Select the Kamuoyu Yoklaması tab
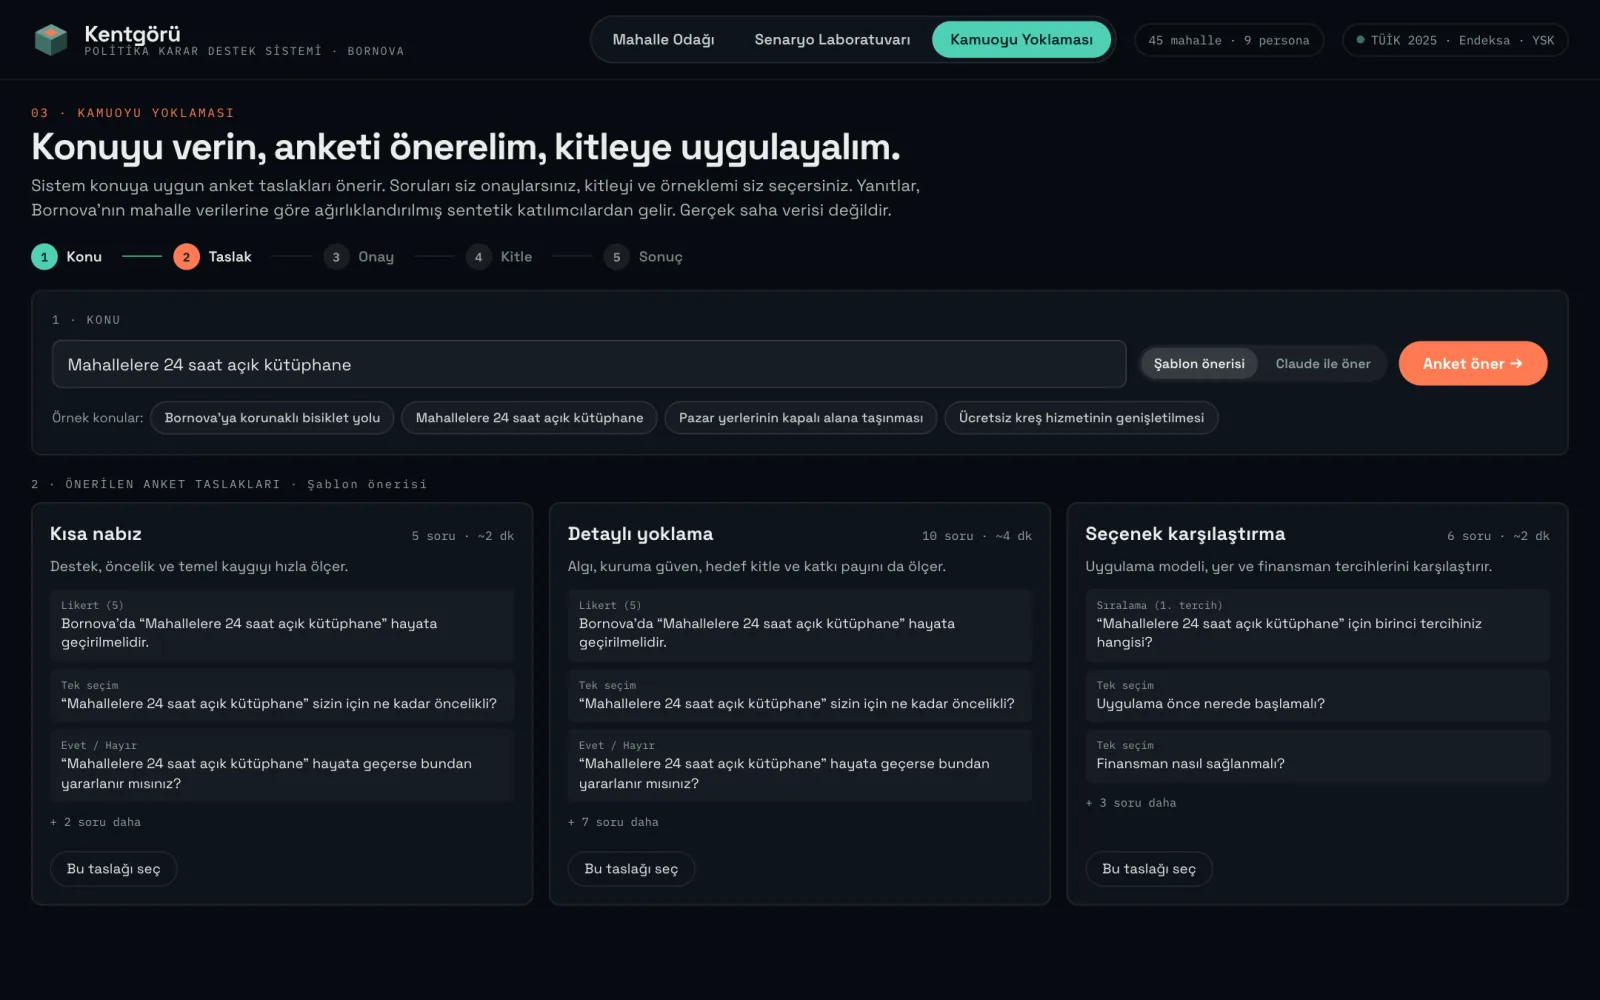 [1021, 40]
